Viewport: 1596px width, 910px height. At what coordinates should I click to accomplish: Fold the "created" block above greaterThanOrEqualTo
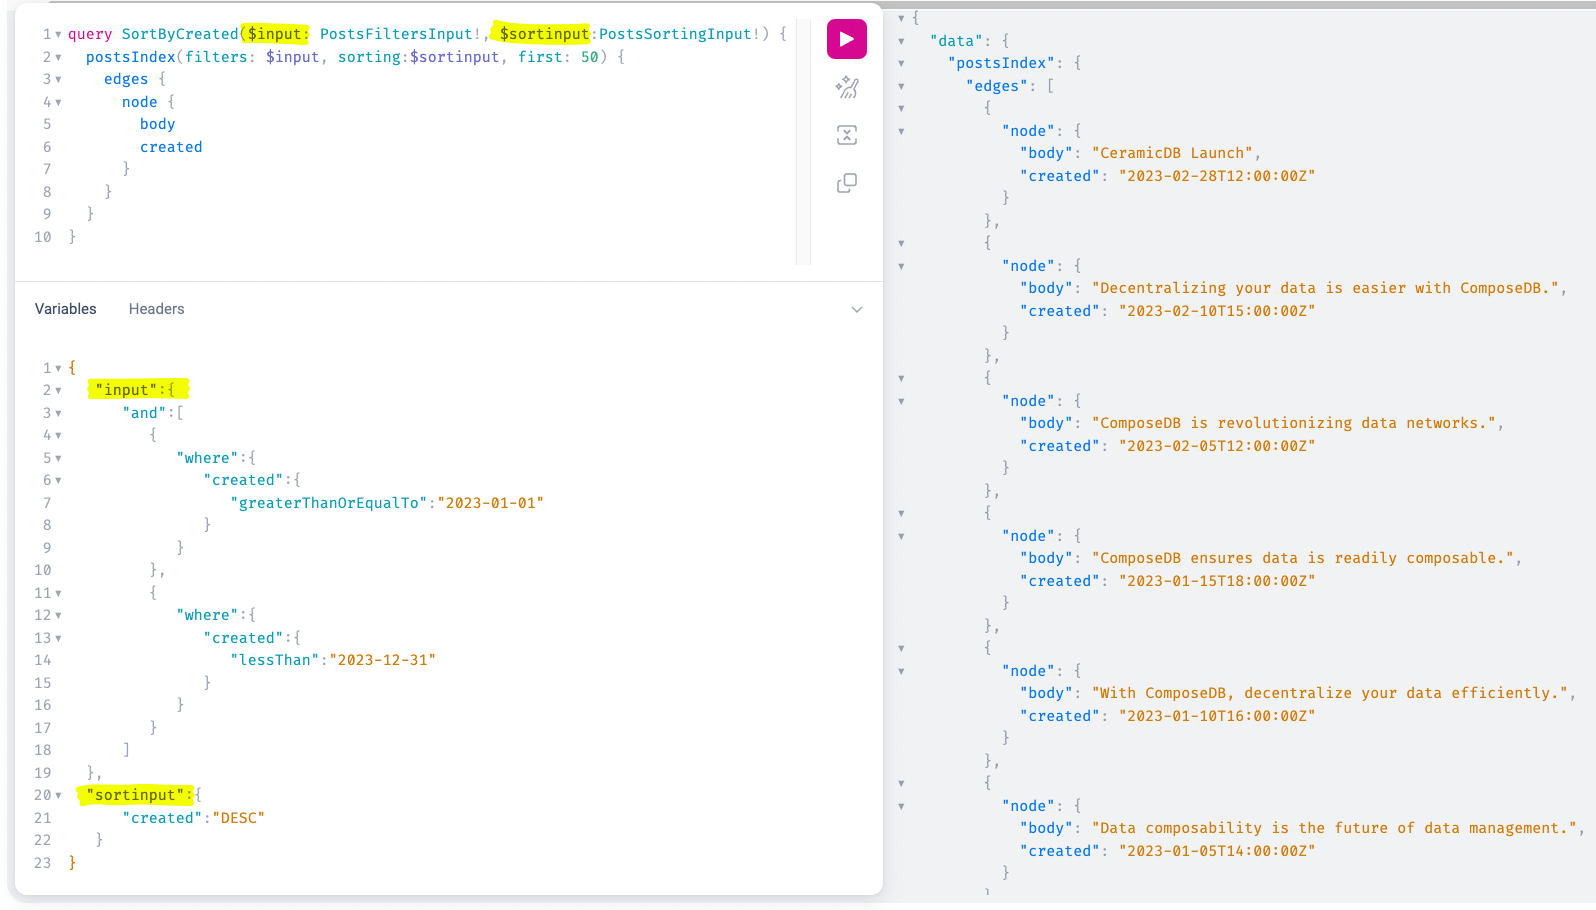click(x=58, y=481)
